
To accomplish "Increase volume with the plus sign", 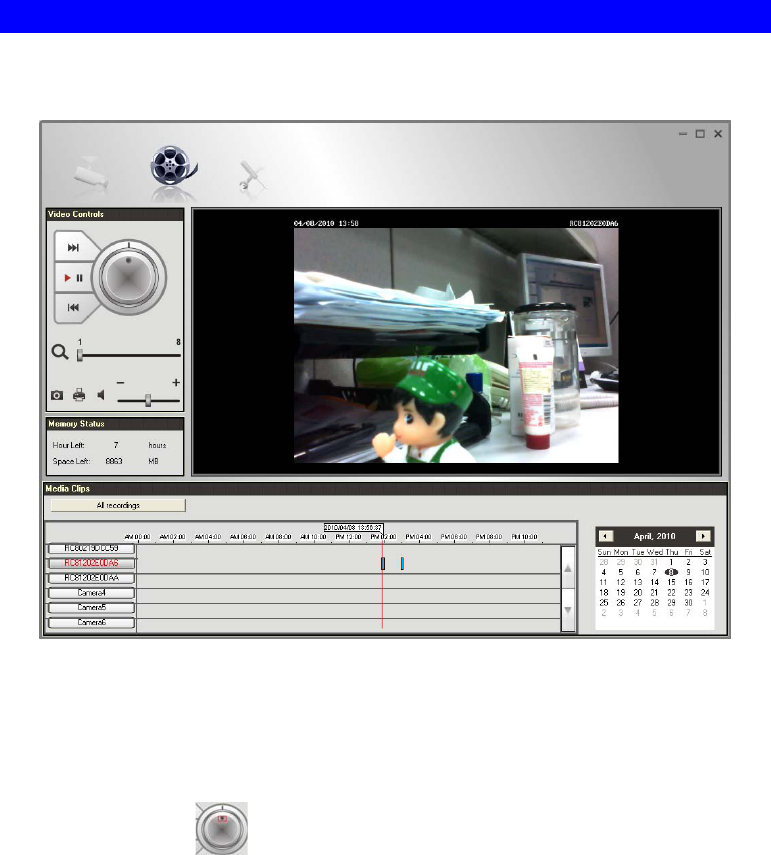I will [176, 382].
